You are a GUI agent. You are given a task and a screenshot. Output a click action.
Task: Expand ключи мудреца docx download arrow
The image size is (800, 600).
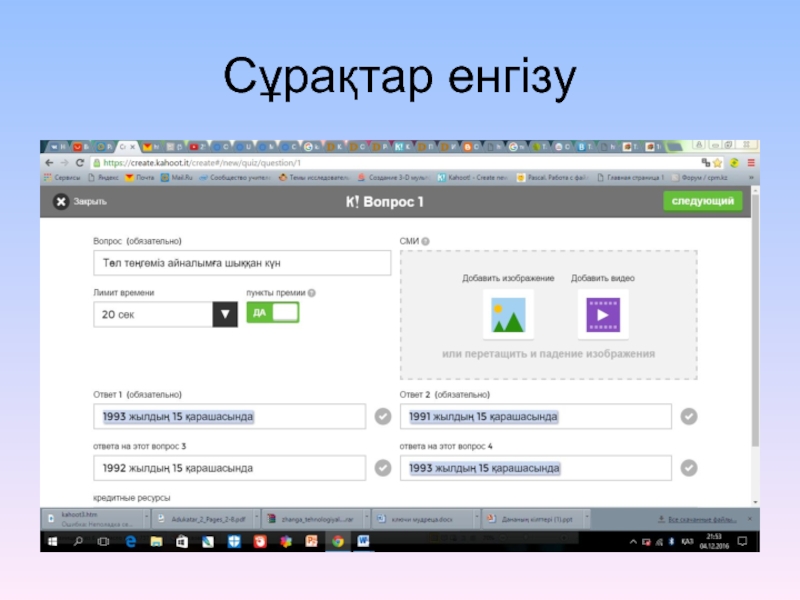pos(477,517)
